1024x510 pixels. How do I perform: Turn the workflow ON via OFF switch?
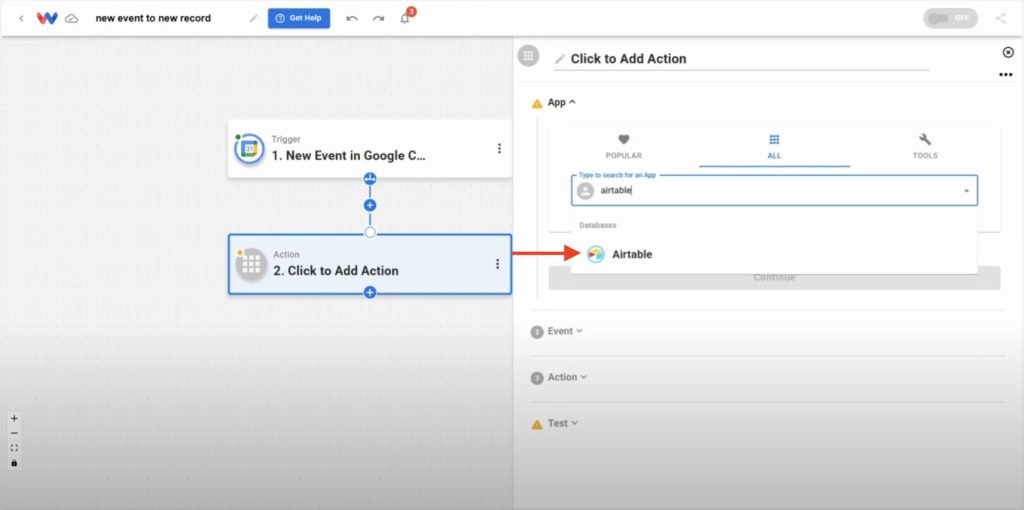click(x=950, y=18)
